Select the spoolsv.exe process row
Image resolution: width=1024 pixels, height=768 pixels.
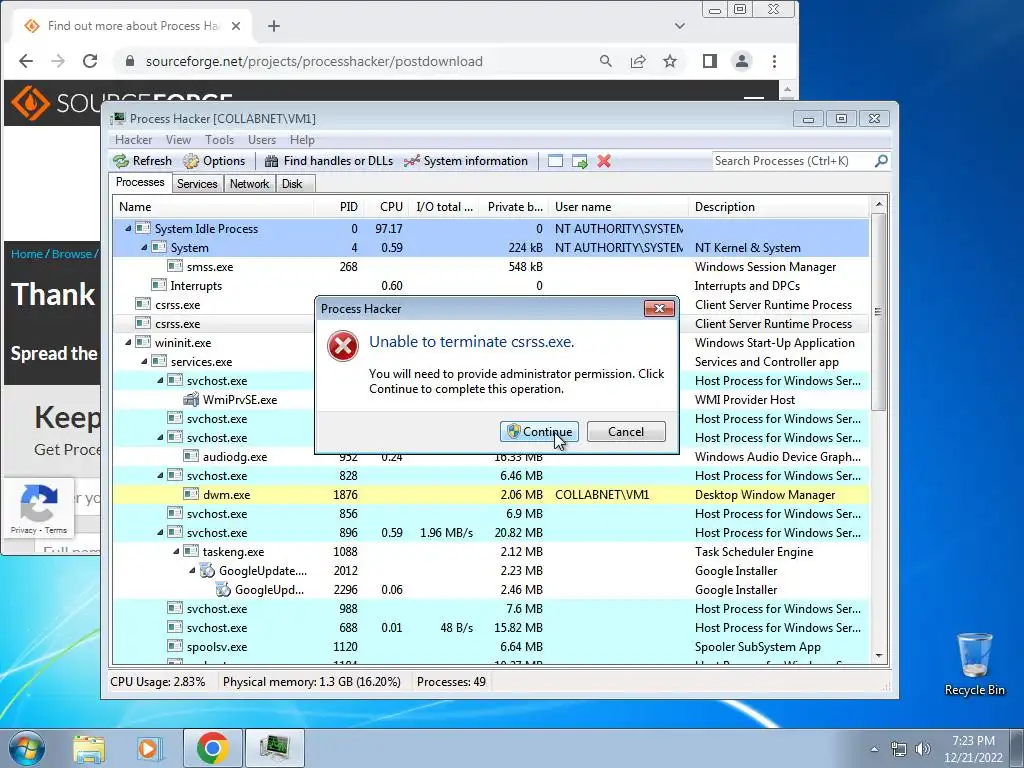[x=490, y=647]
